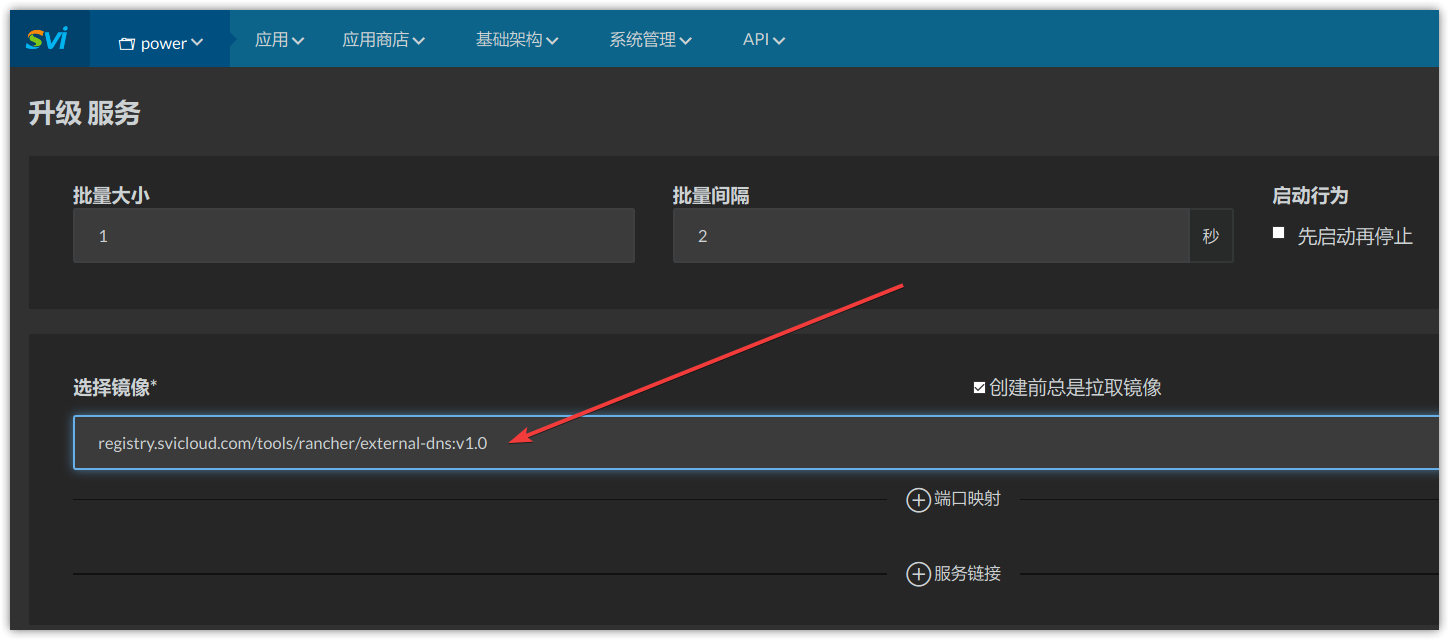Open the 应用 menu
This screenshot has height=640, width=1449.
point(280,39)
